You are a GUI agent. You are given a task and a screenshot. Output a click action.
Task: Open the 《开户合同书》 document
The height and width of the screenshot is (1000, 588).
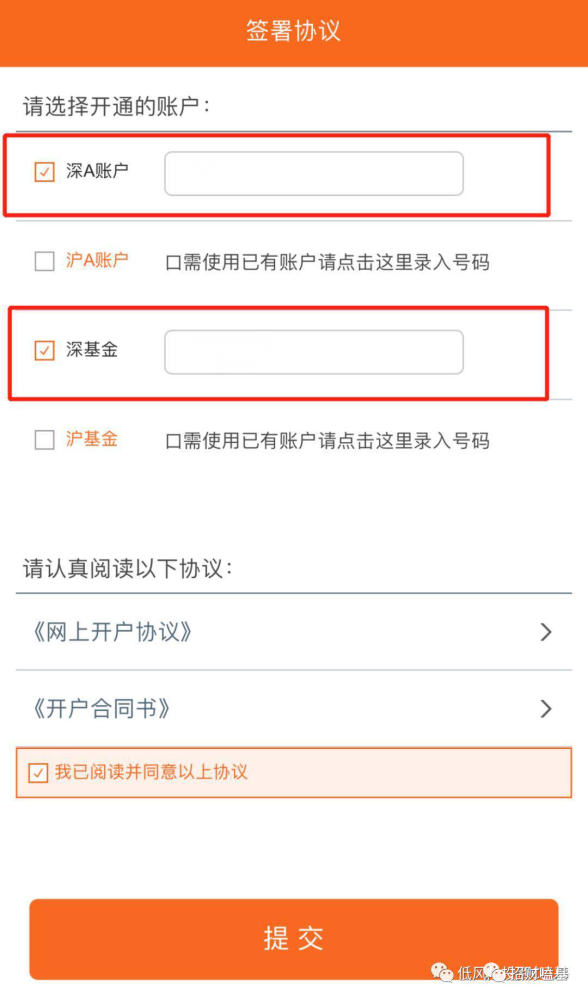click(x=101, y=709)
